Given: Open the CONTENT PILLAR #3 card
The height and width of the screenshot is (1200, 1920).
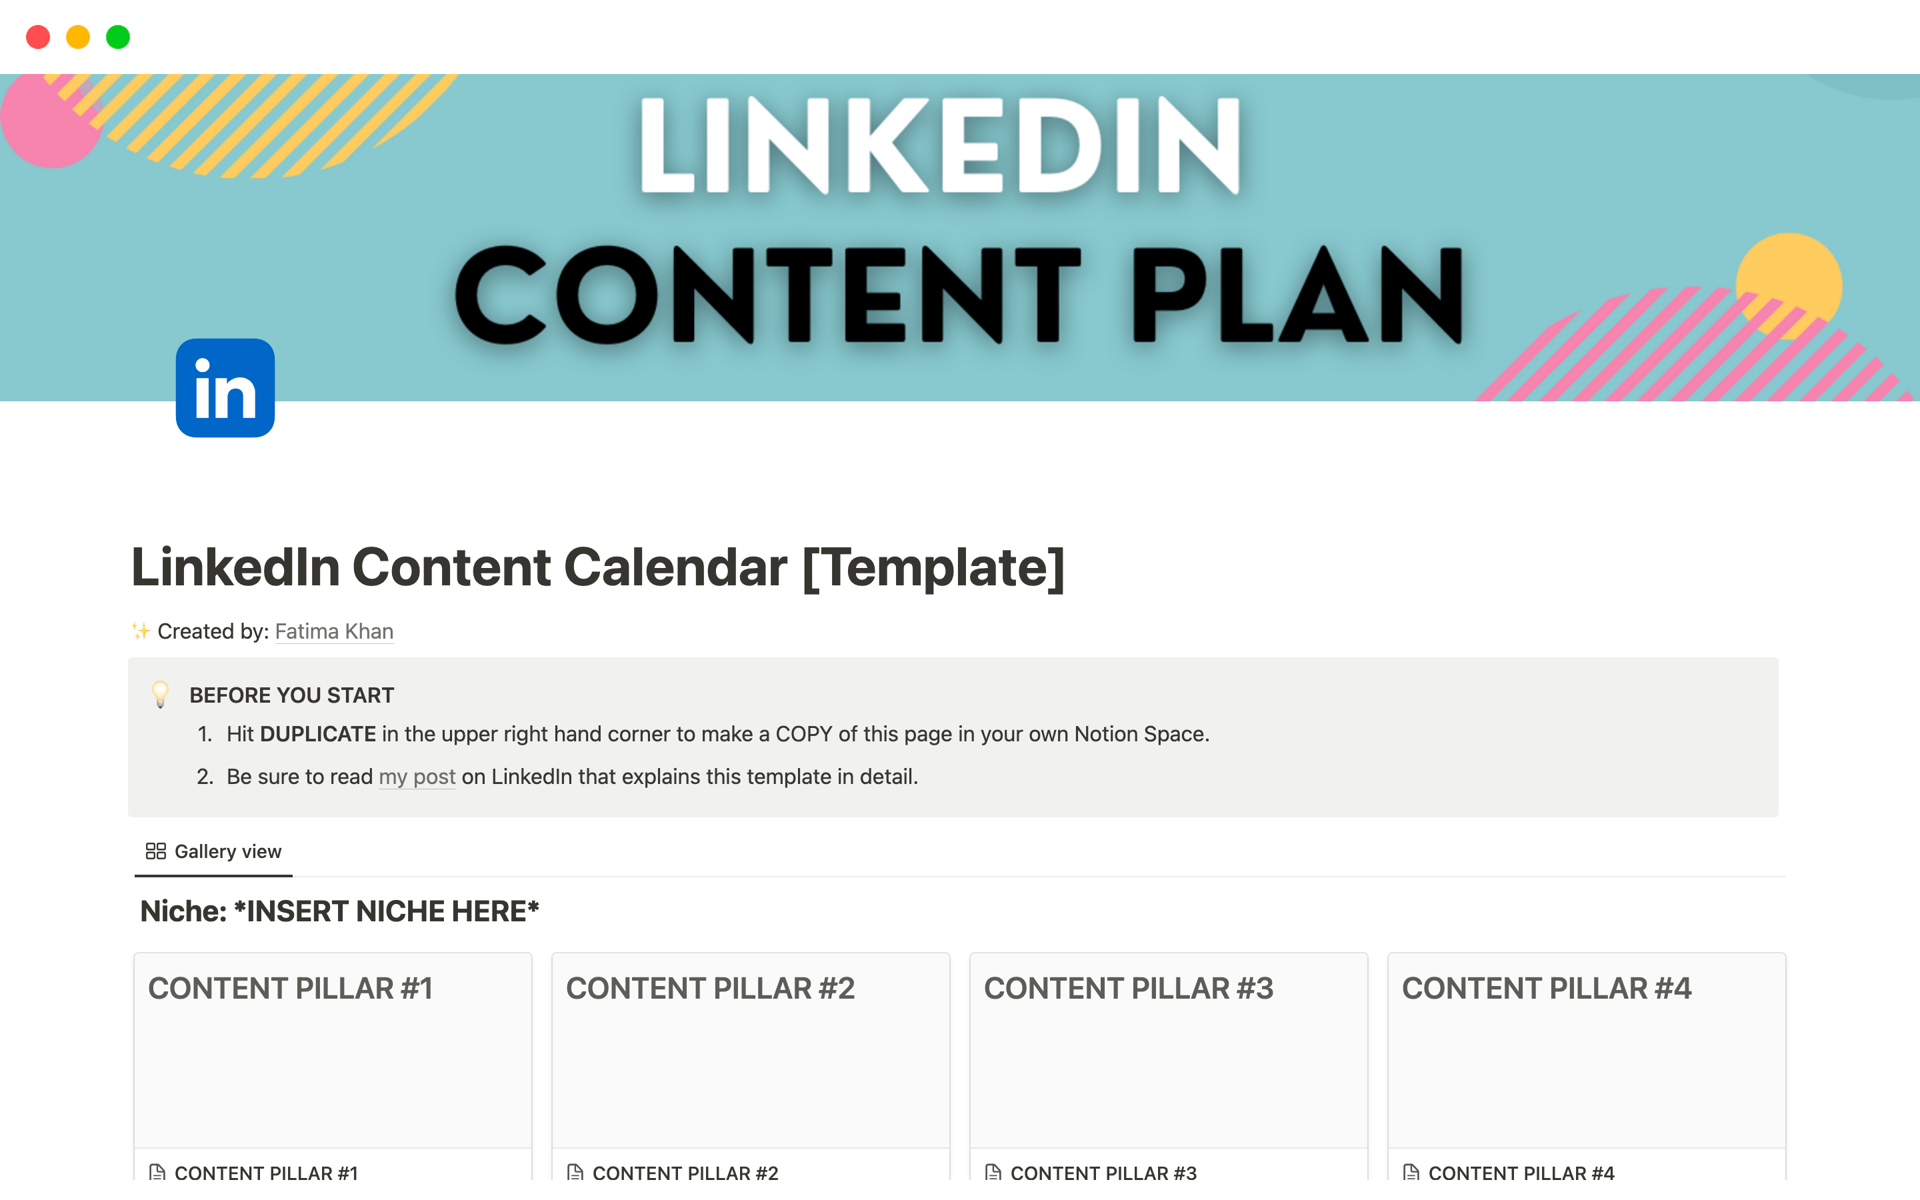Looking at the screenshot, I should (1169, 1050).
